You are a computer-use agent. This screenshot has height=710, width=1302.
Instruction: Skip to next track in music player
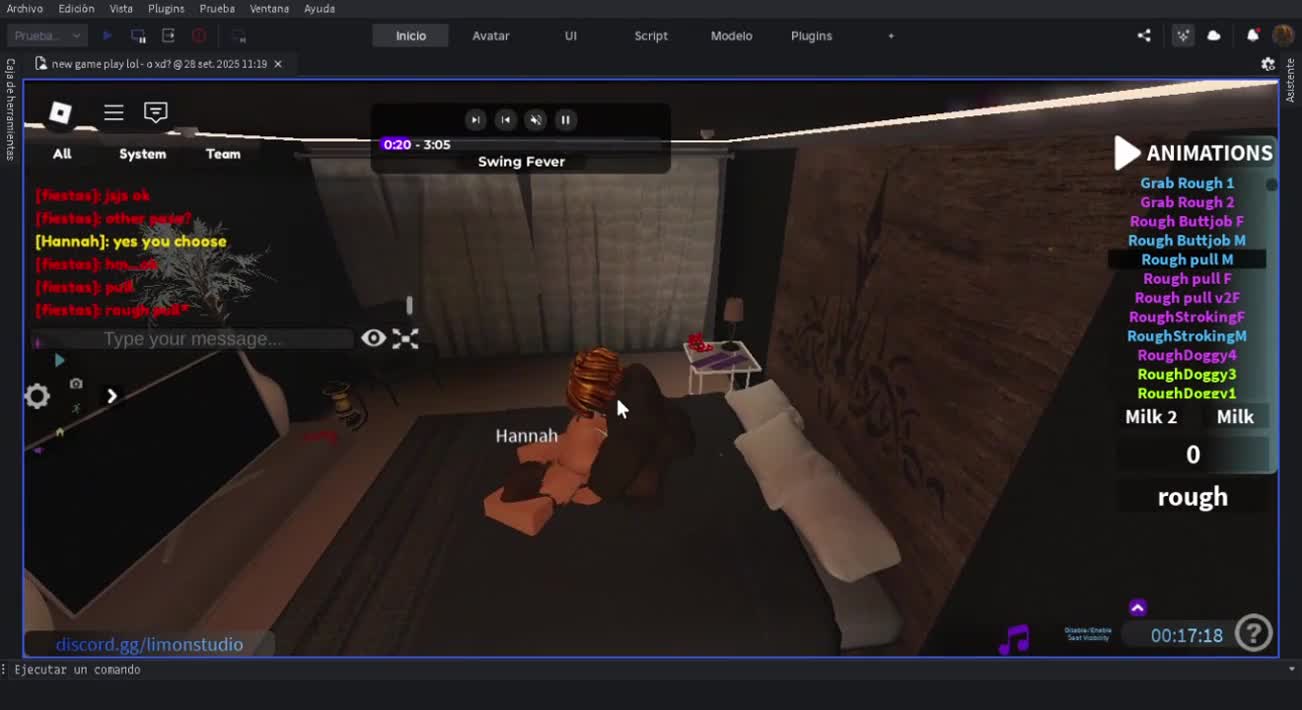click(x=476, y=120)
